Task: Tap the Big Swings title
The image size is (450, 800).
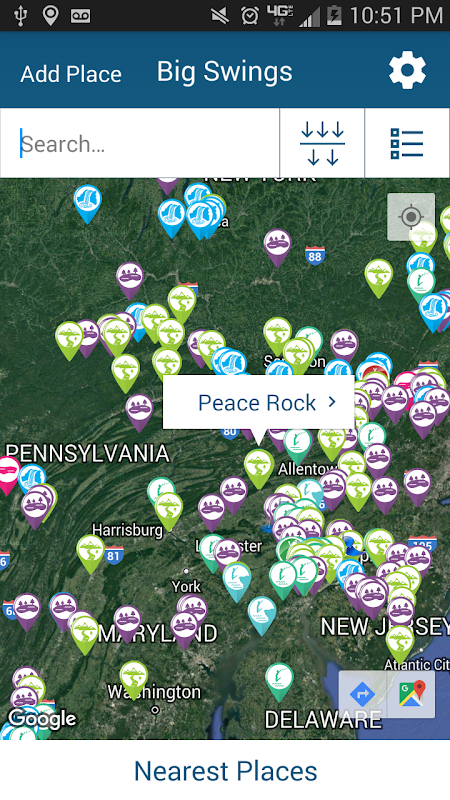Action: click(x=224, y=71)
